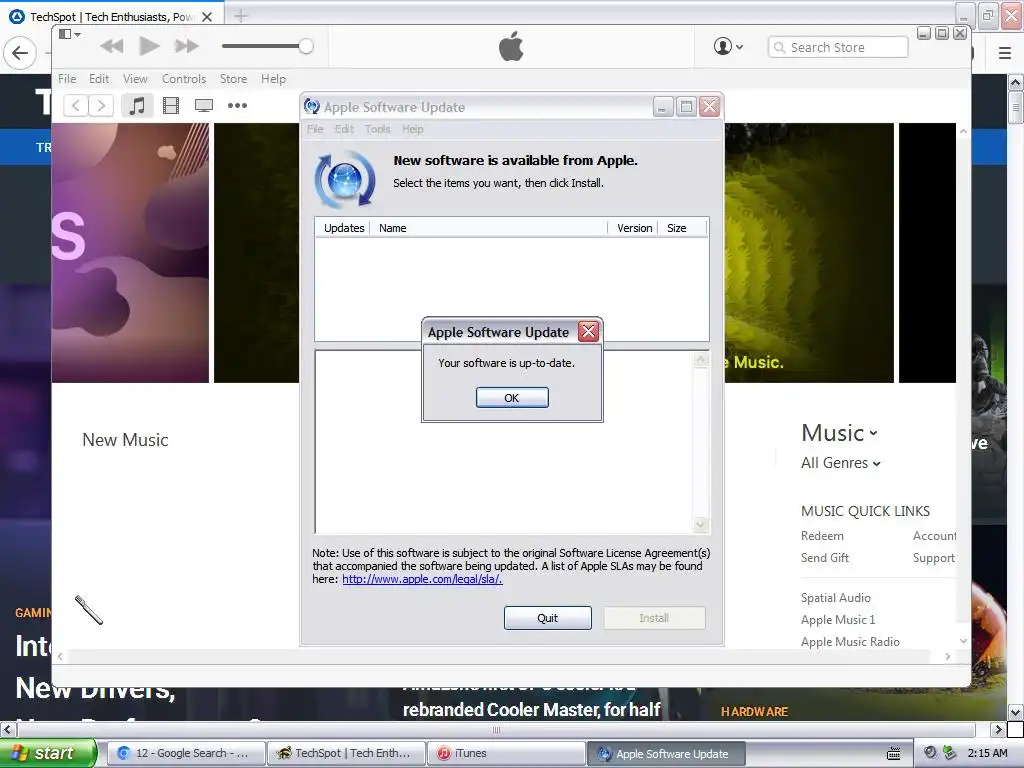Click the TechSpot tab title

click(111, 17)
